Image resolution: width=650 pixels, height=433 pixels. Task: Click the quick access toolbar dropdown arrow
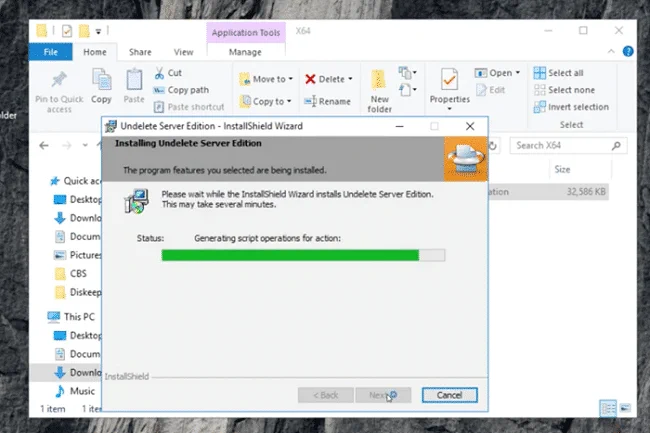98,31
